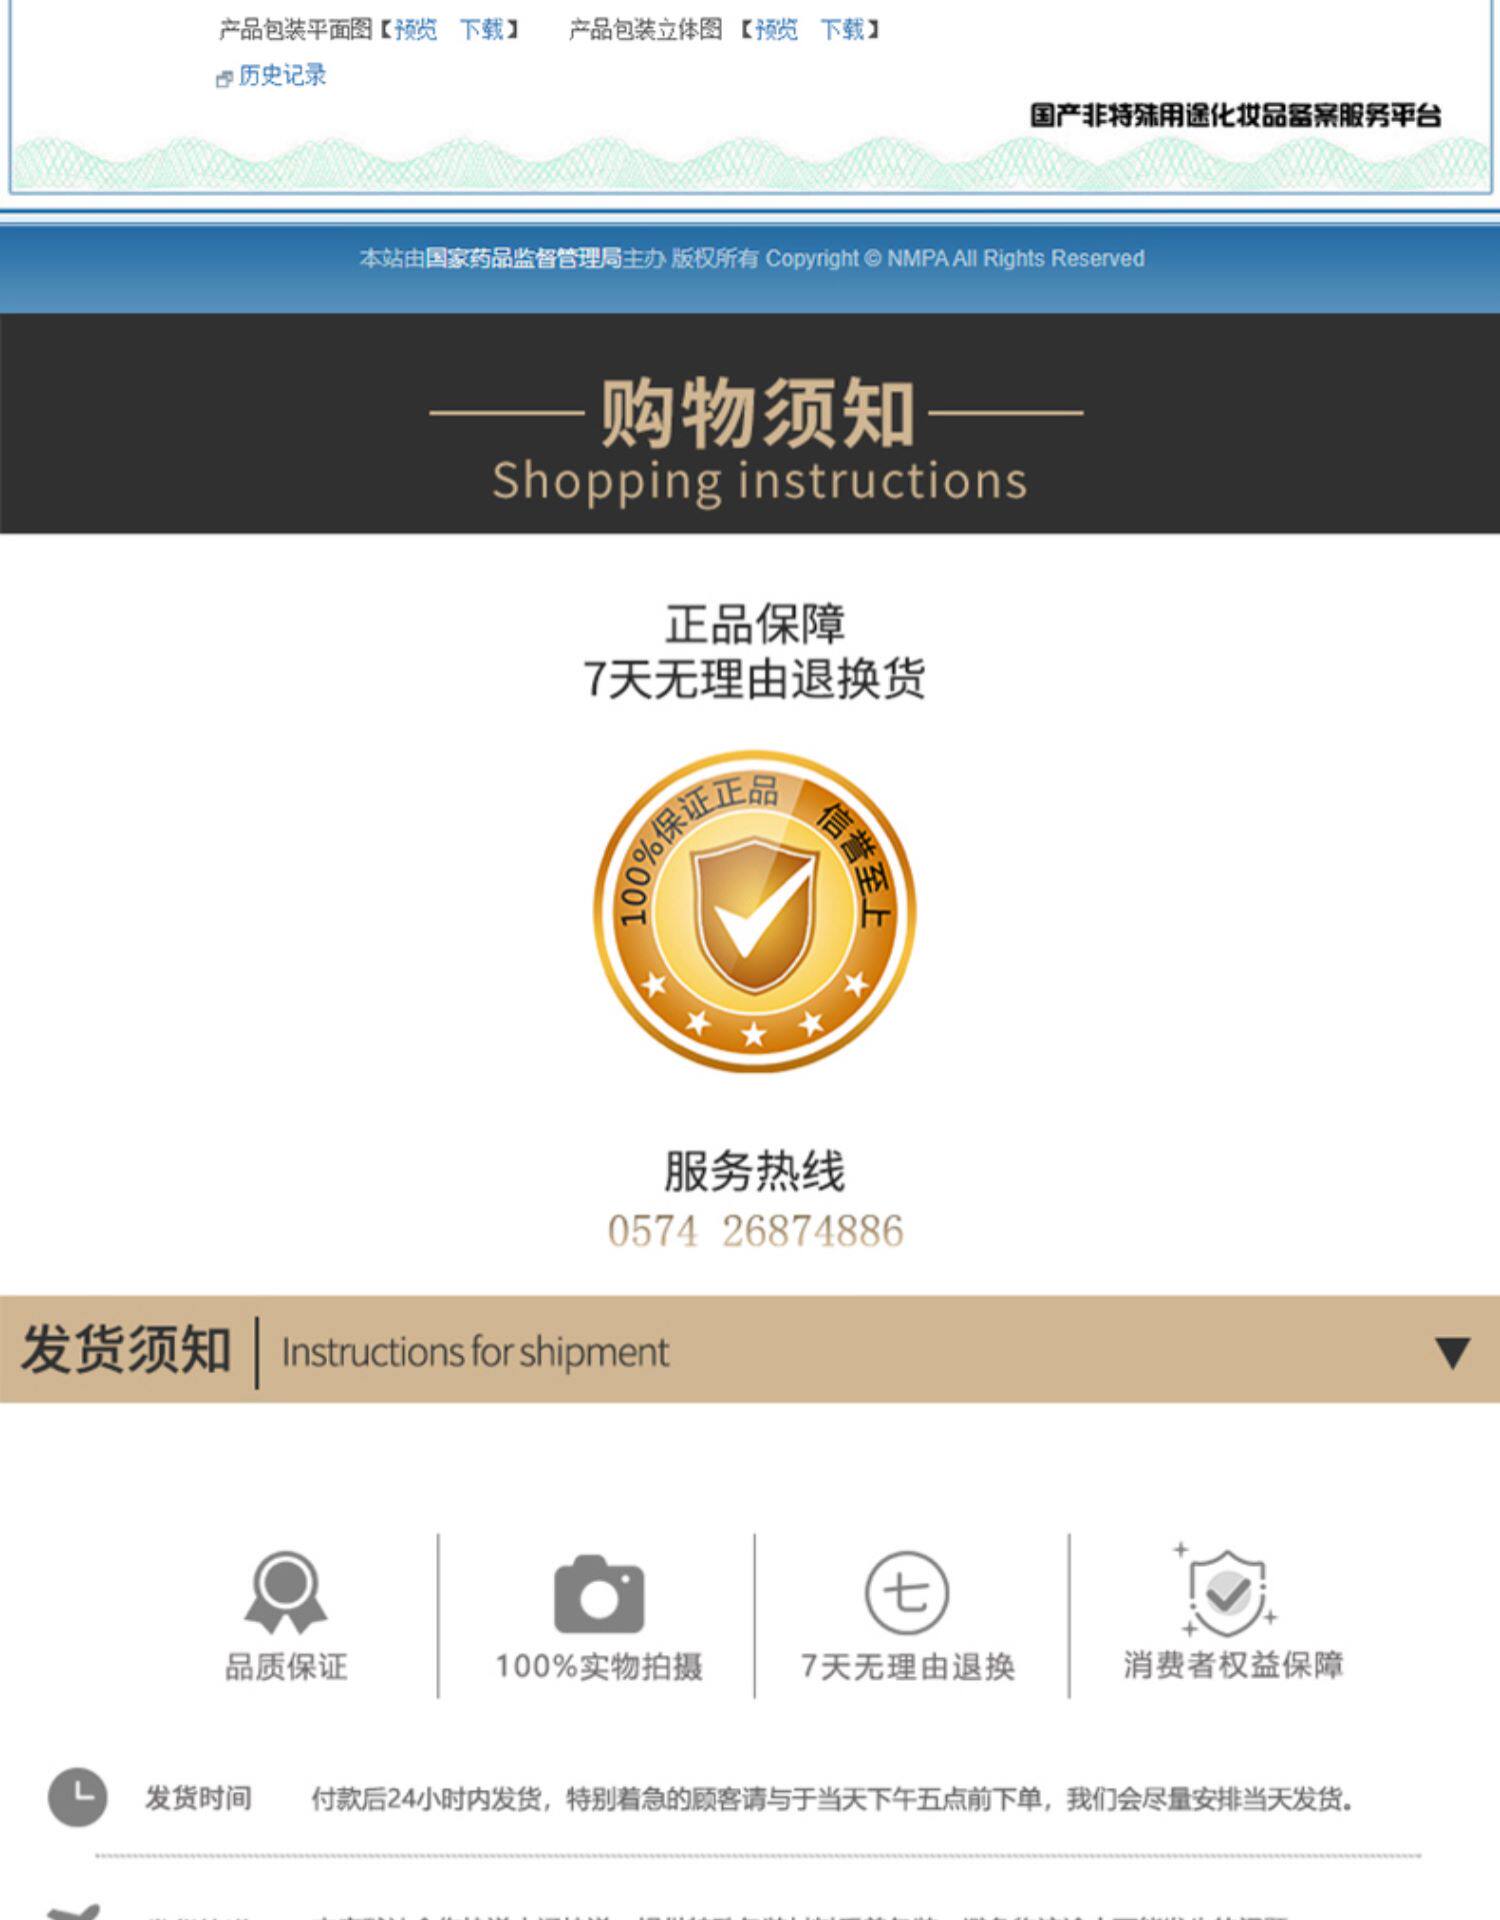Open 预览 for 产品包装立体图

click(776, 30)
